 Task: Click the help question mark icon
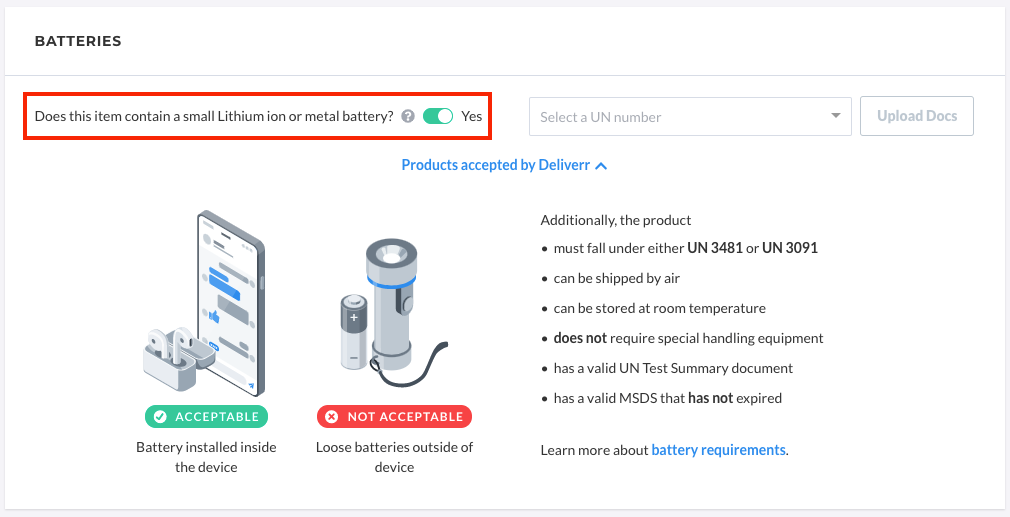point(408,117)
